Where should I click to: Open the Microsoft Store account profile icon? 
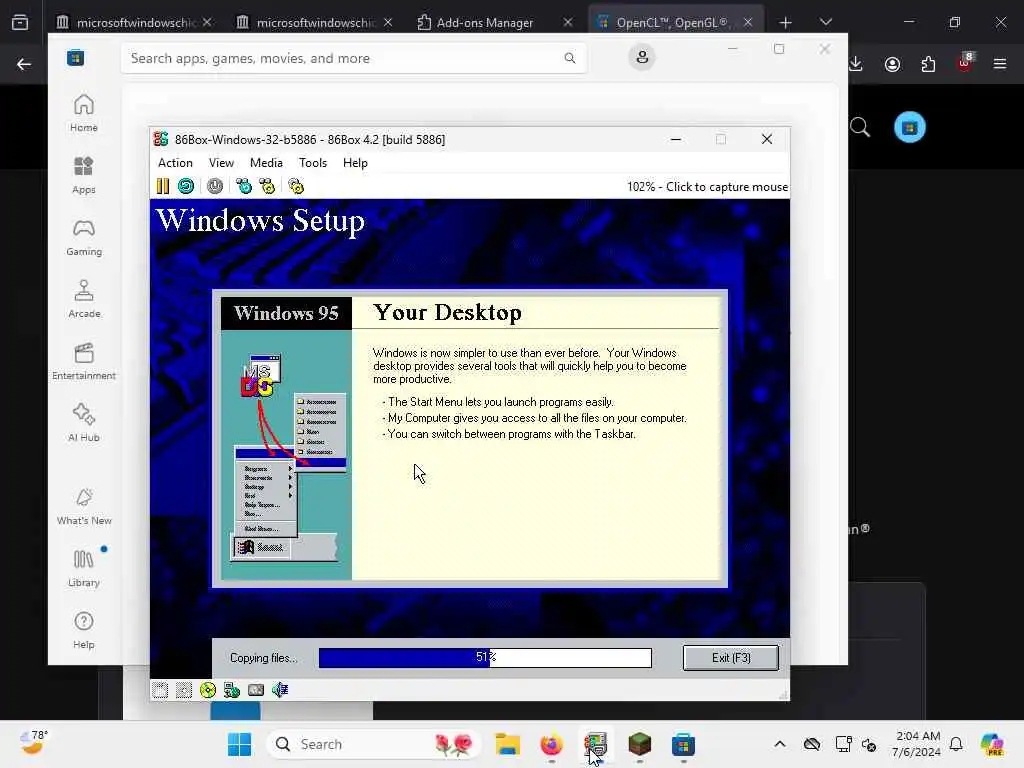642,57
